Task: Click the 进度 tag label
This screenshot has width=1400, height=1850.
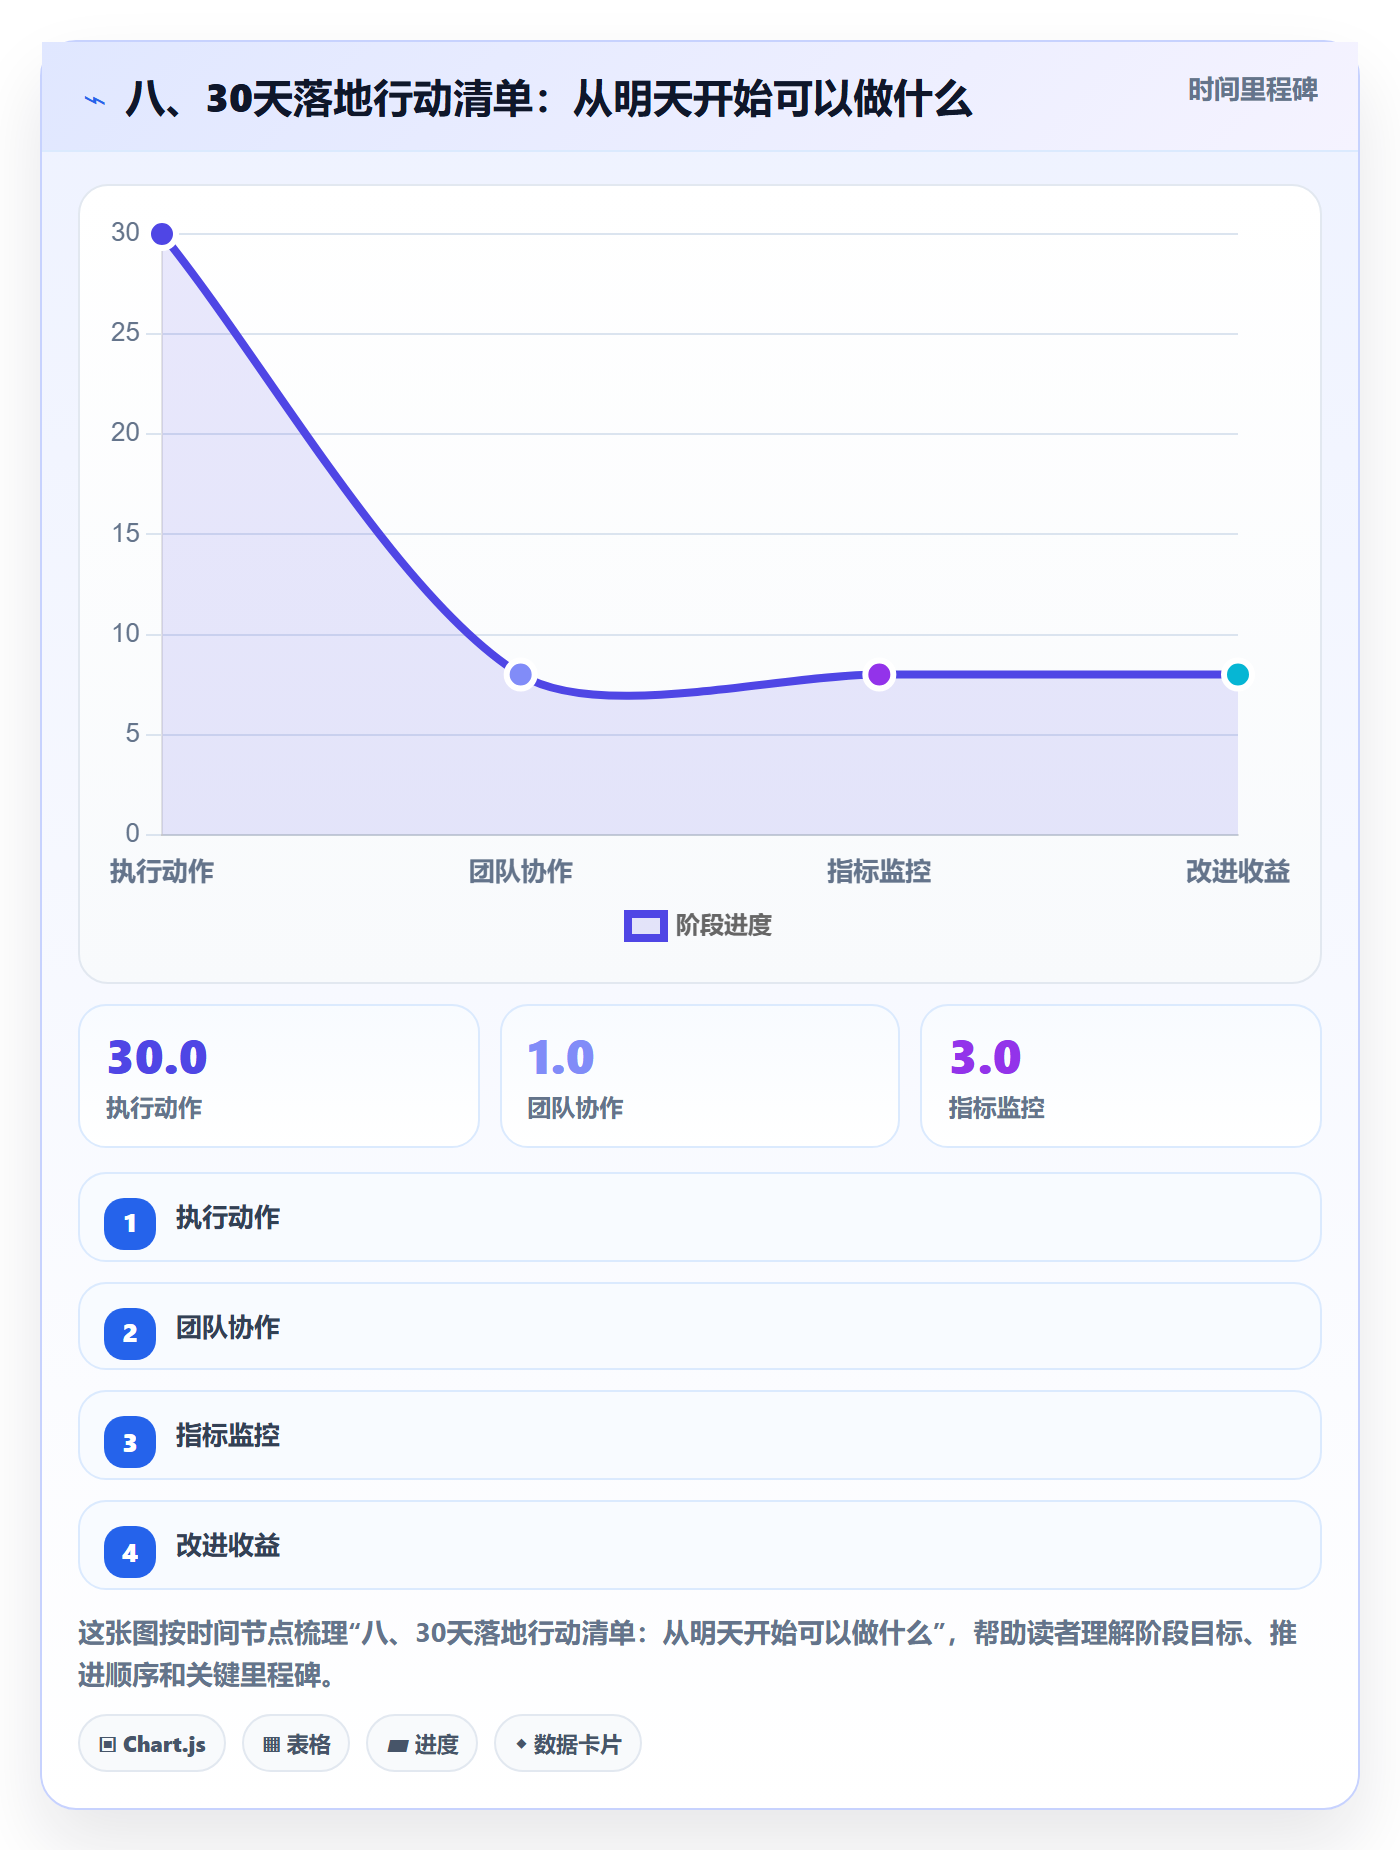Action: click(436, 1745)
